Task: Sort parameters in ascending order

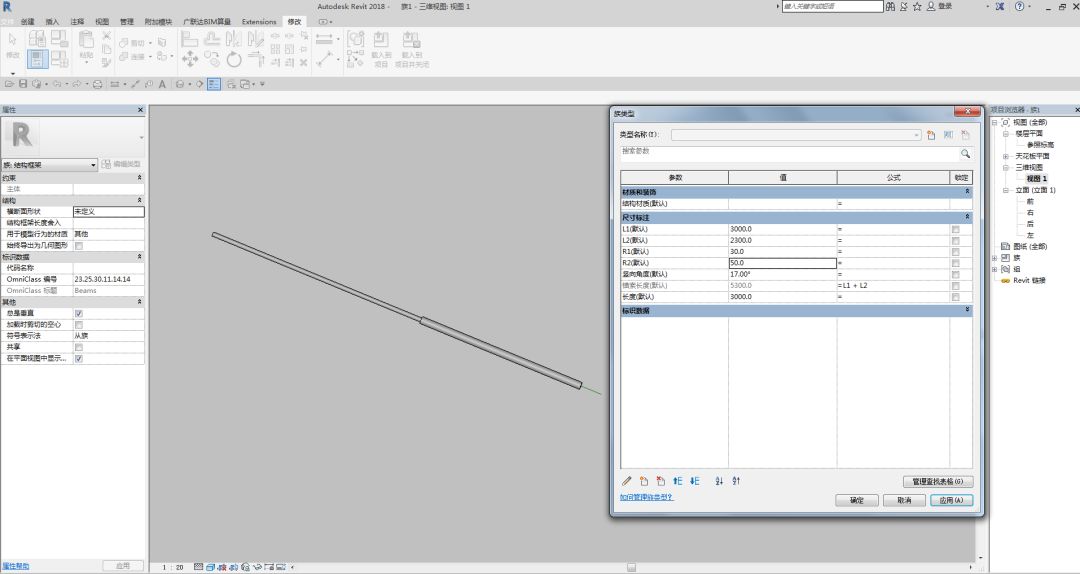Action: 719,481
